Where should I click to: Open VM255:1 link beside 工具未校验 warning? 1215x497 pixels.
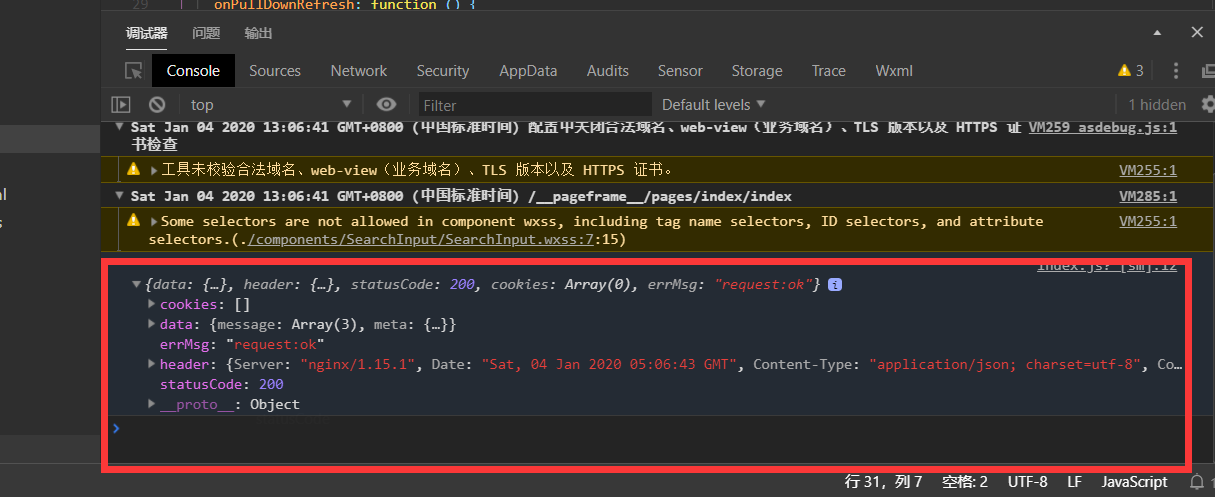coord(1148,170)
